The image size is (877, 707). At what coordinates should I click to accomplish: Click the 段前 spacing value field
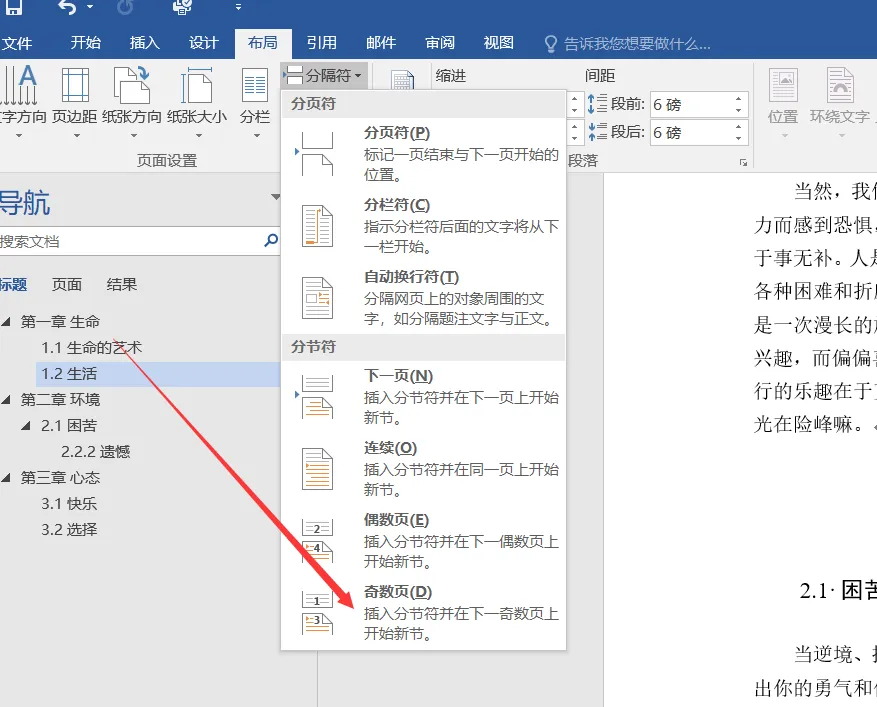click(x=690, y=105)
